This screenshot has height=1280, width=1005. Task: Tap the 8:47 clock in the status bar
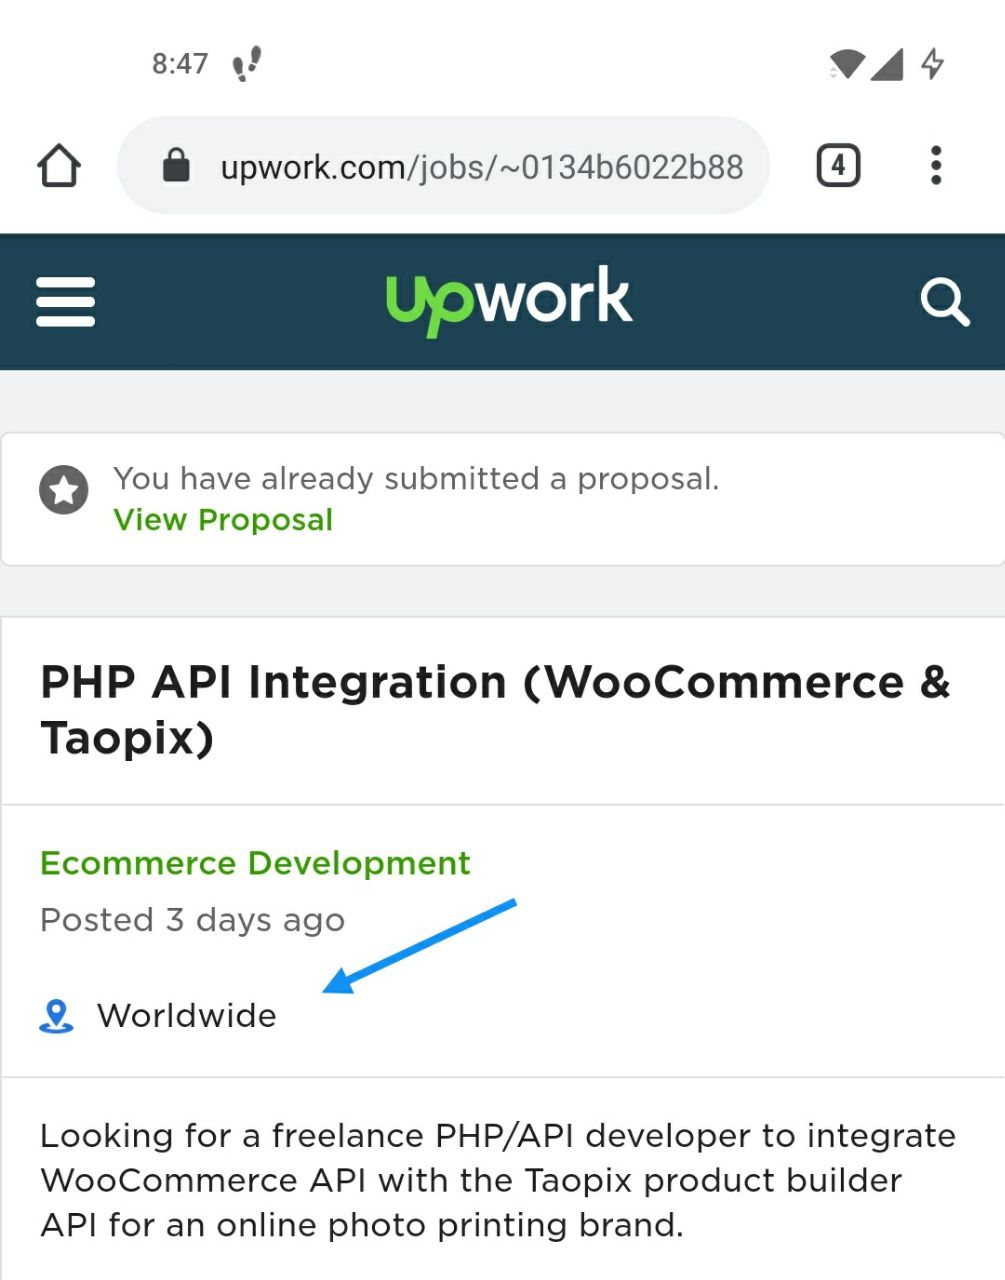[180, 64]
